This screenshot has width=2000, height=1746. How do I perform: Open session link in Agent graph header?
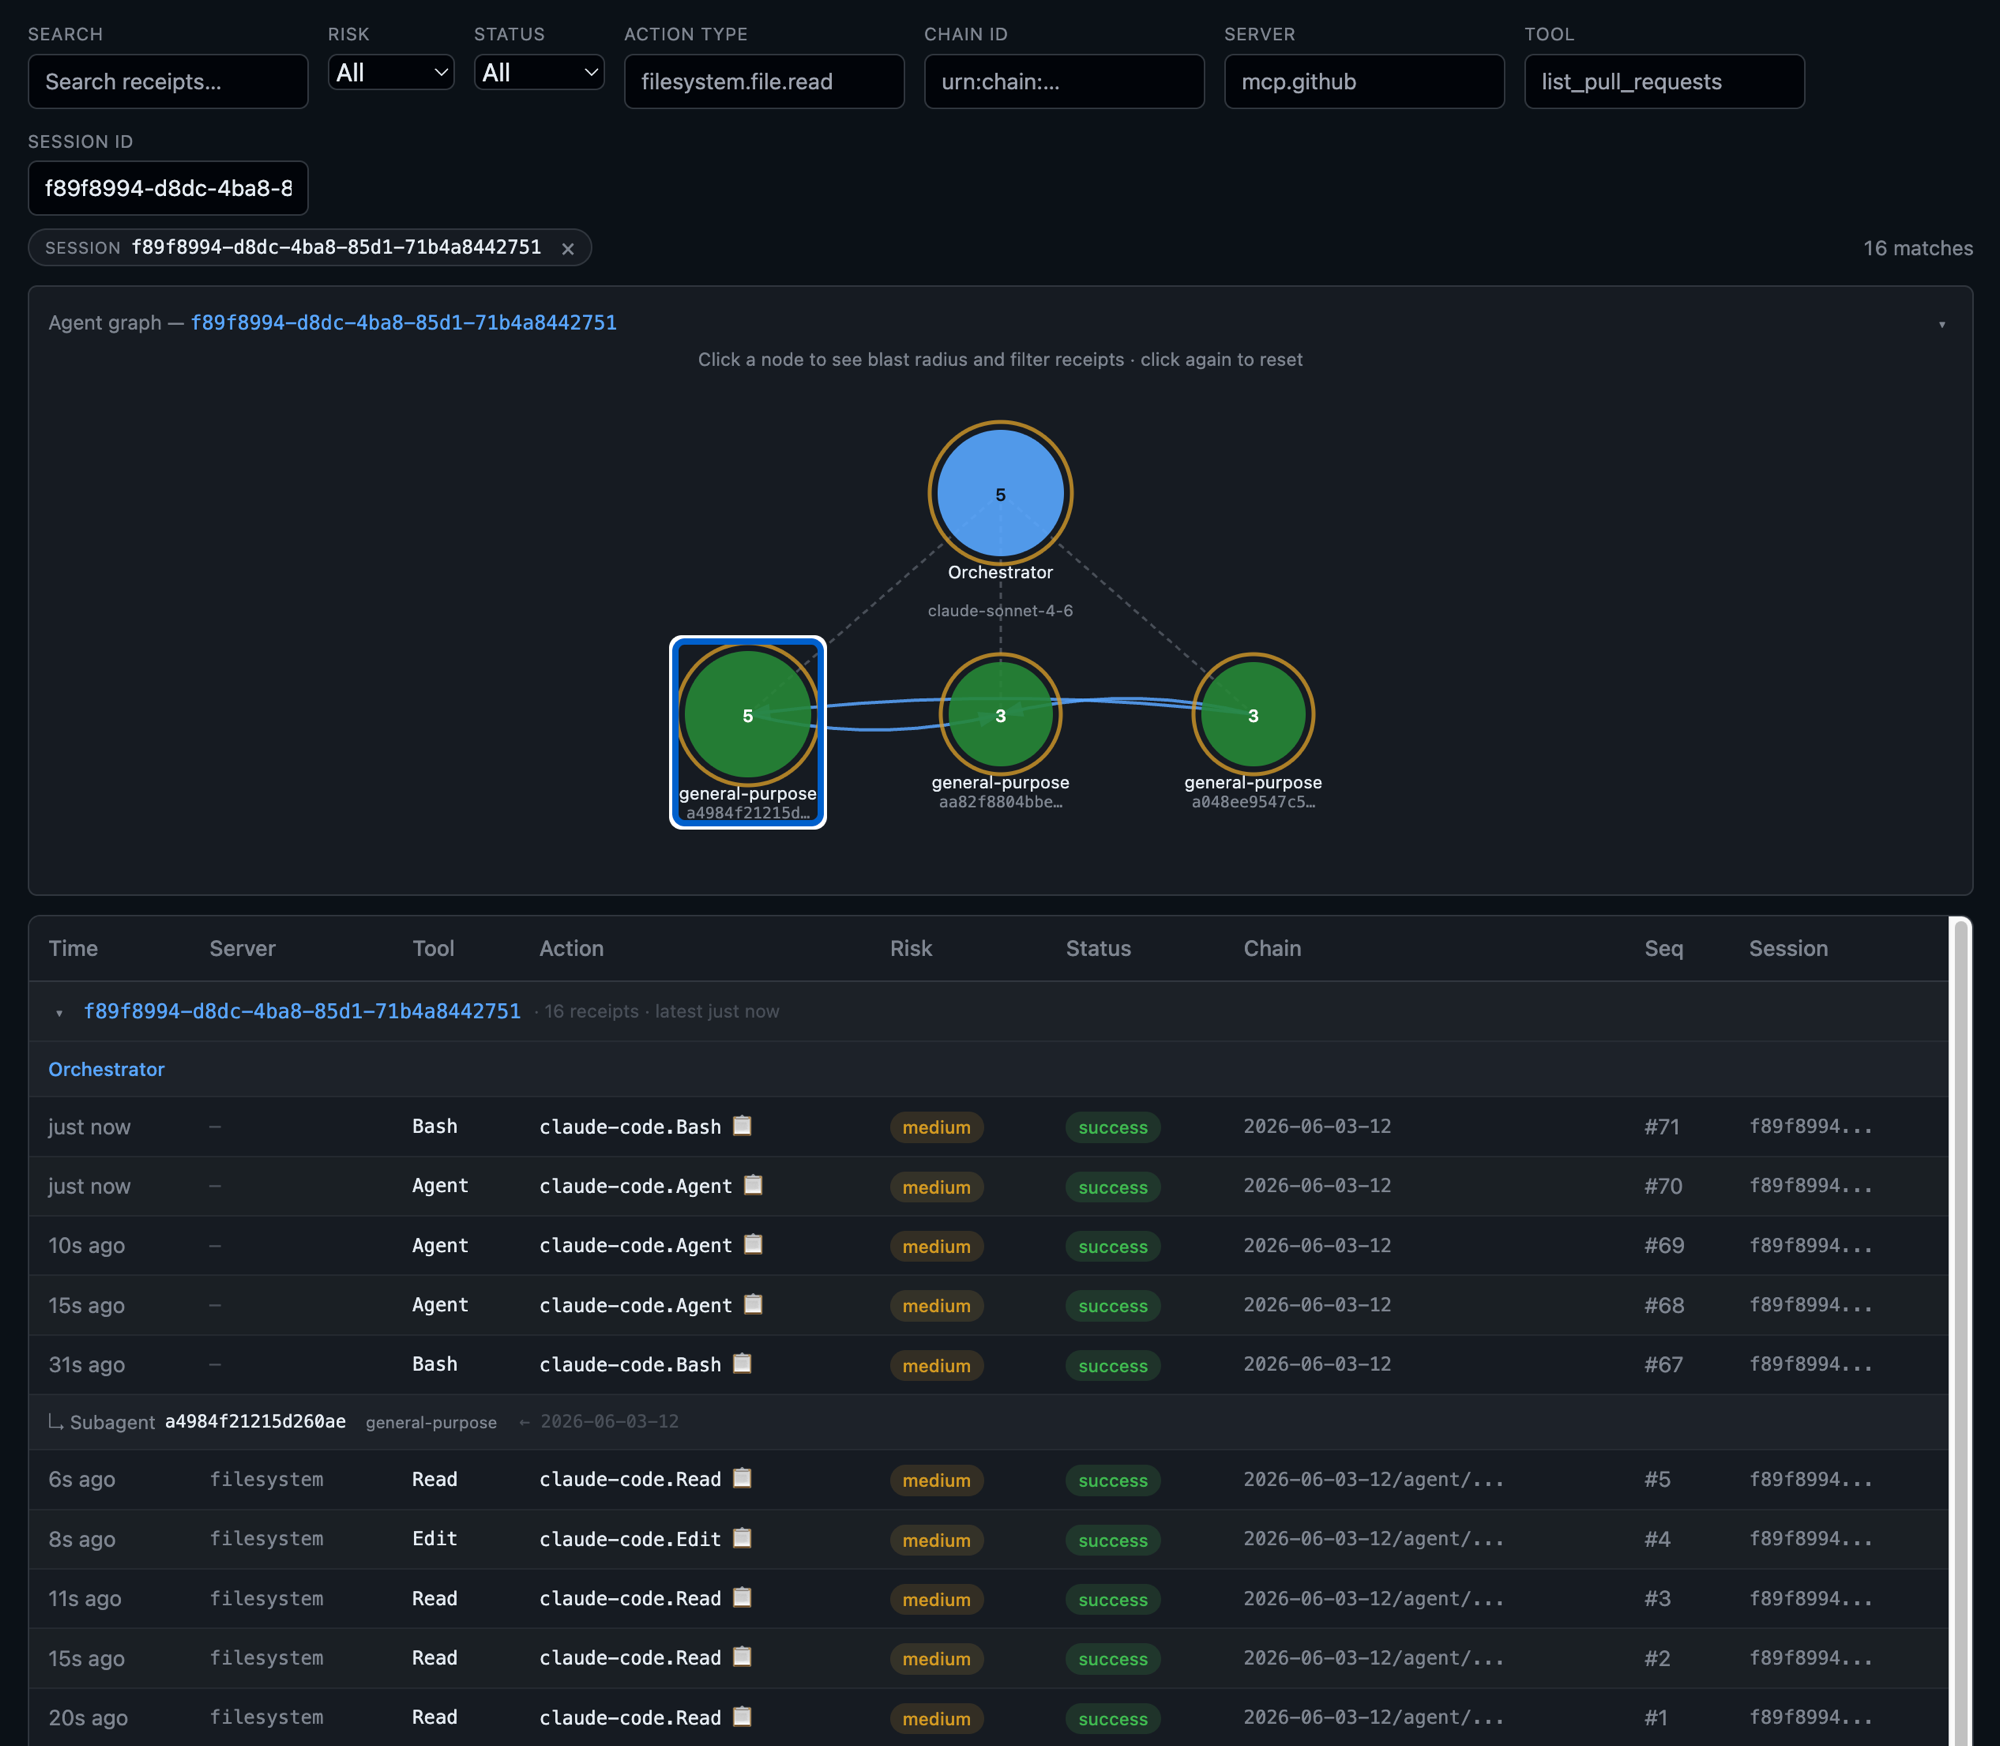click(x=403, y=322)
